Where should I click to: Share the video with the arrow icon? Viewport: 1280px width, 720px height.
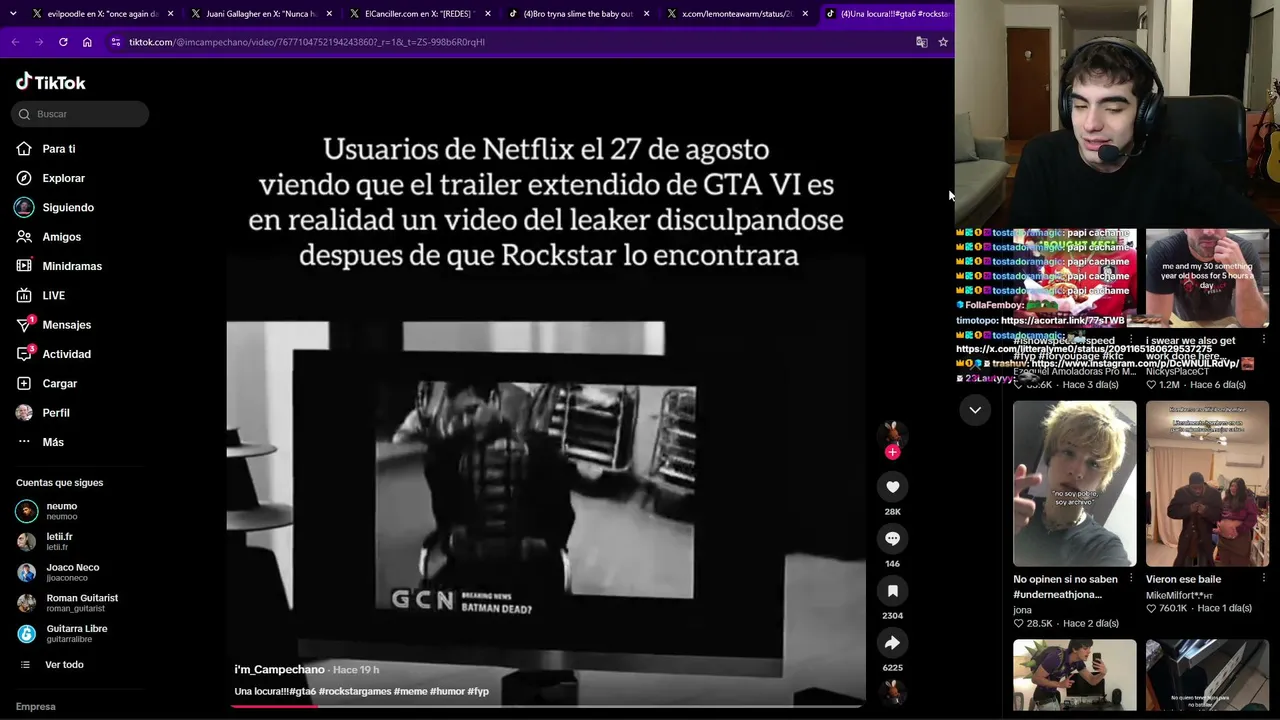coord(893,643)
